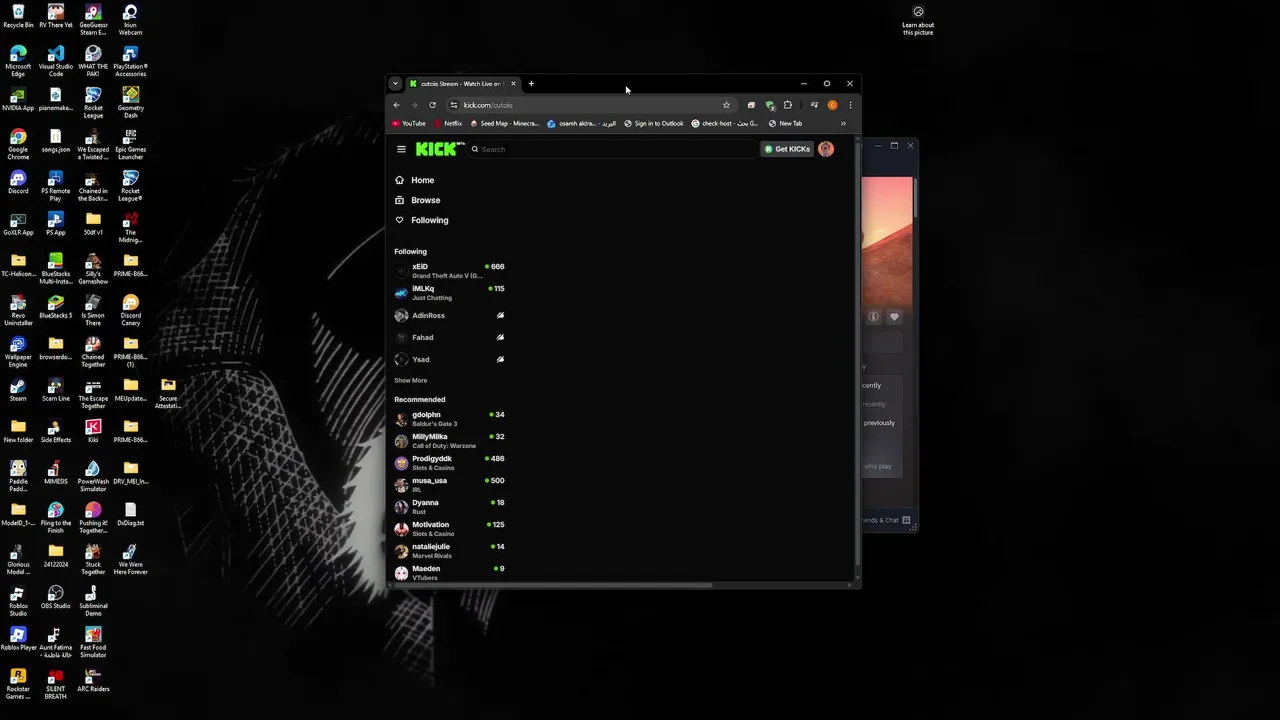Click Learn about this picture icon

(918, 21)
